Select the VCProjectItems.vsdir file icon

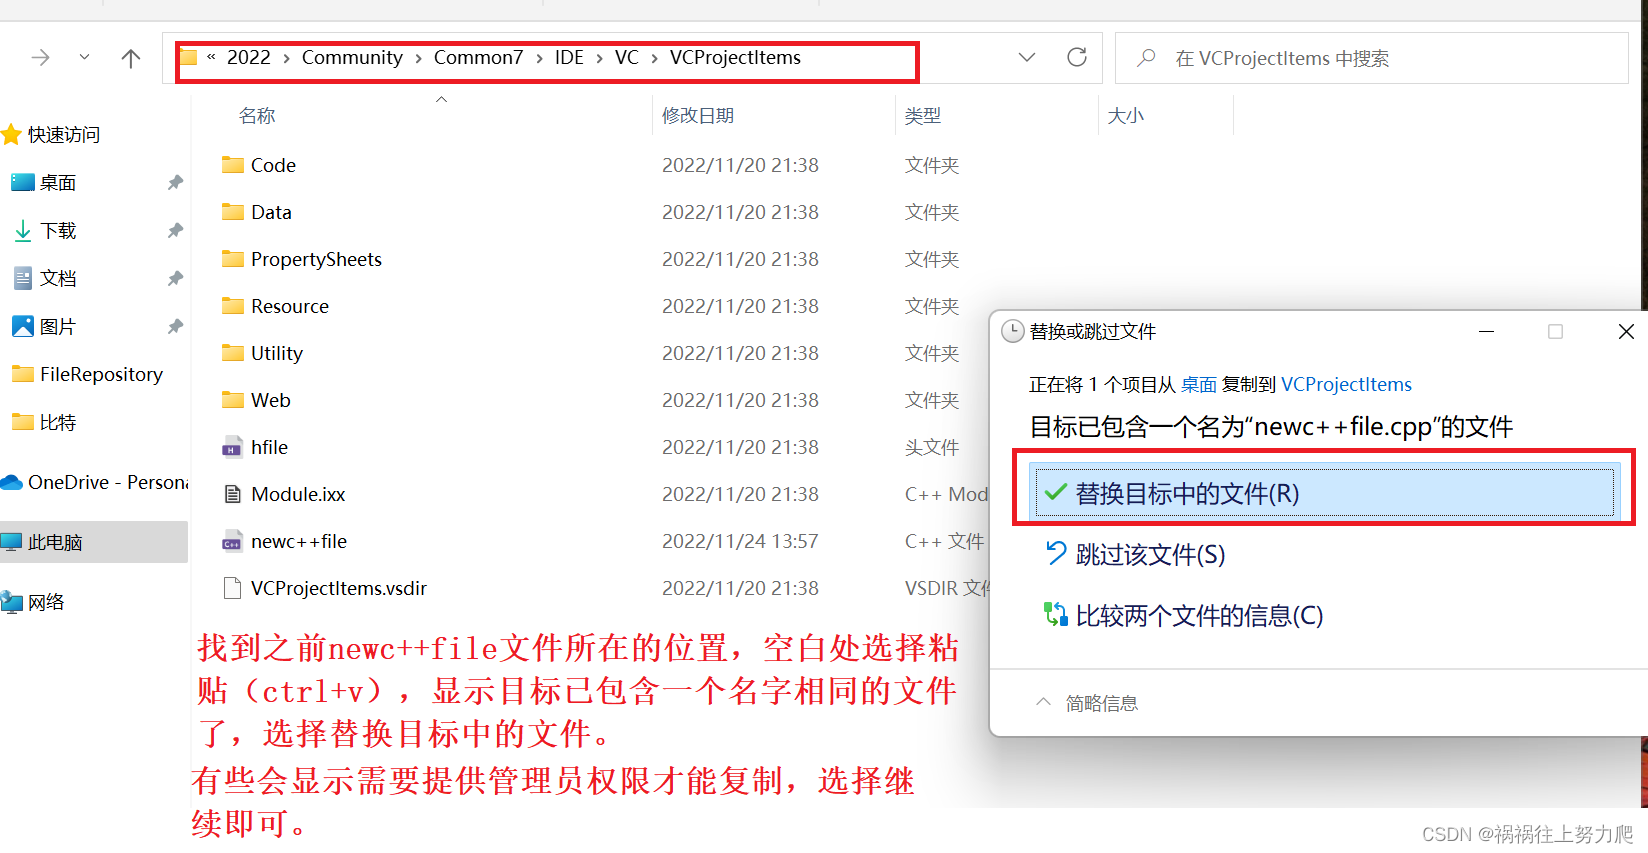coord(232,588)
